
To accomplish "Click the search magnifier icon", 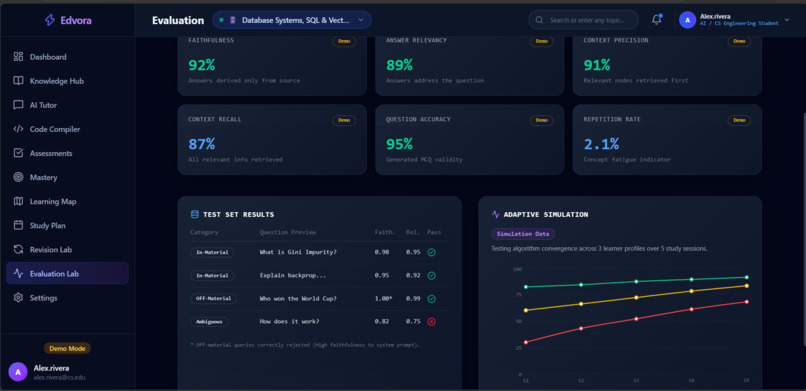I will [539, 20].
